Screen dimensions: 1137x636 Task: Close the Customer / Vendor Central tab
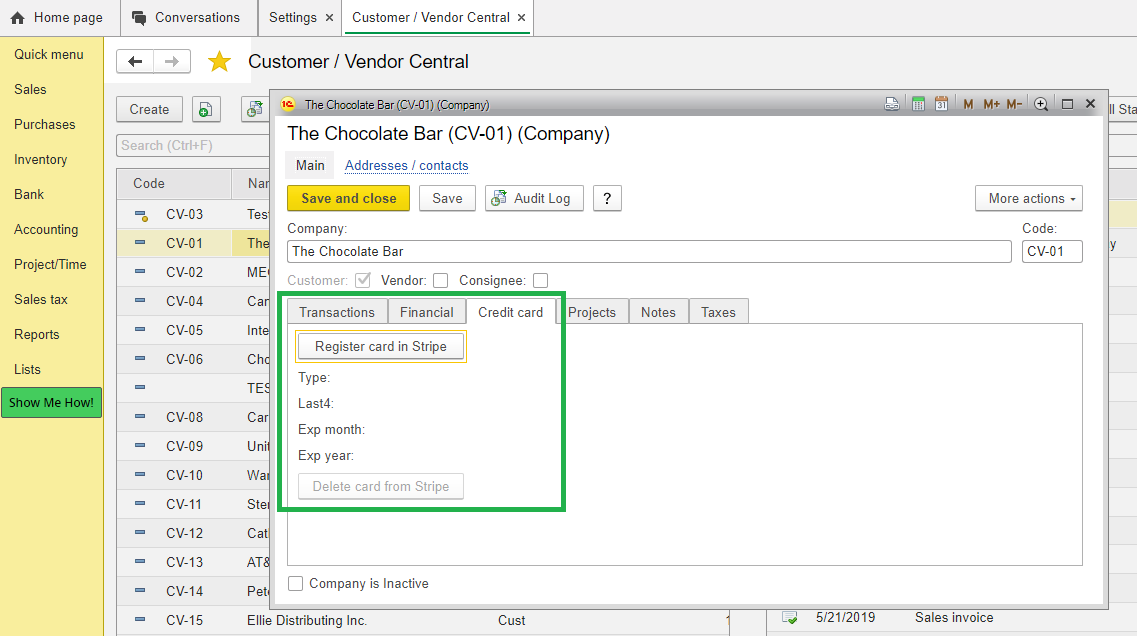(521, 18)
